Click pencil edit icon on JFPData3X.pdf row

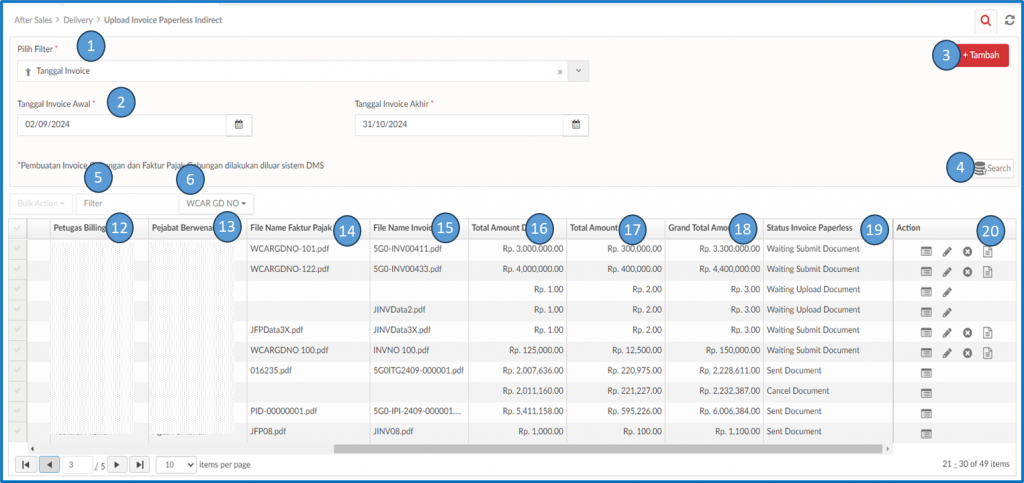click(947, 333)
